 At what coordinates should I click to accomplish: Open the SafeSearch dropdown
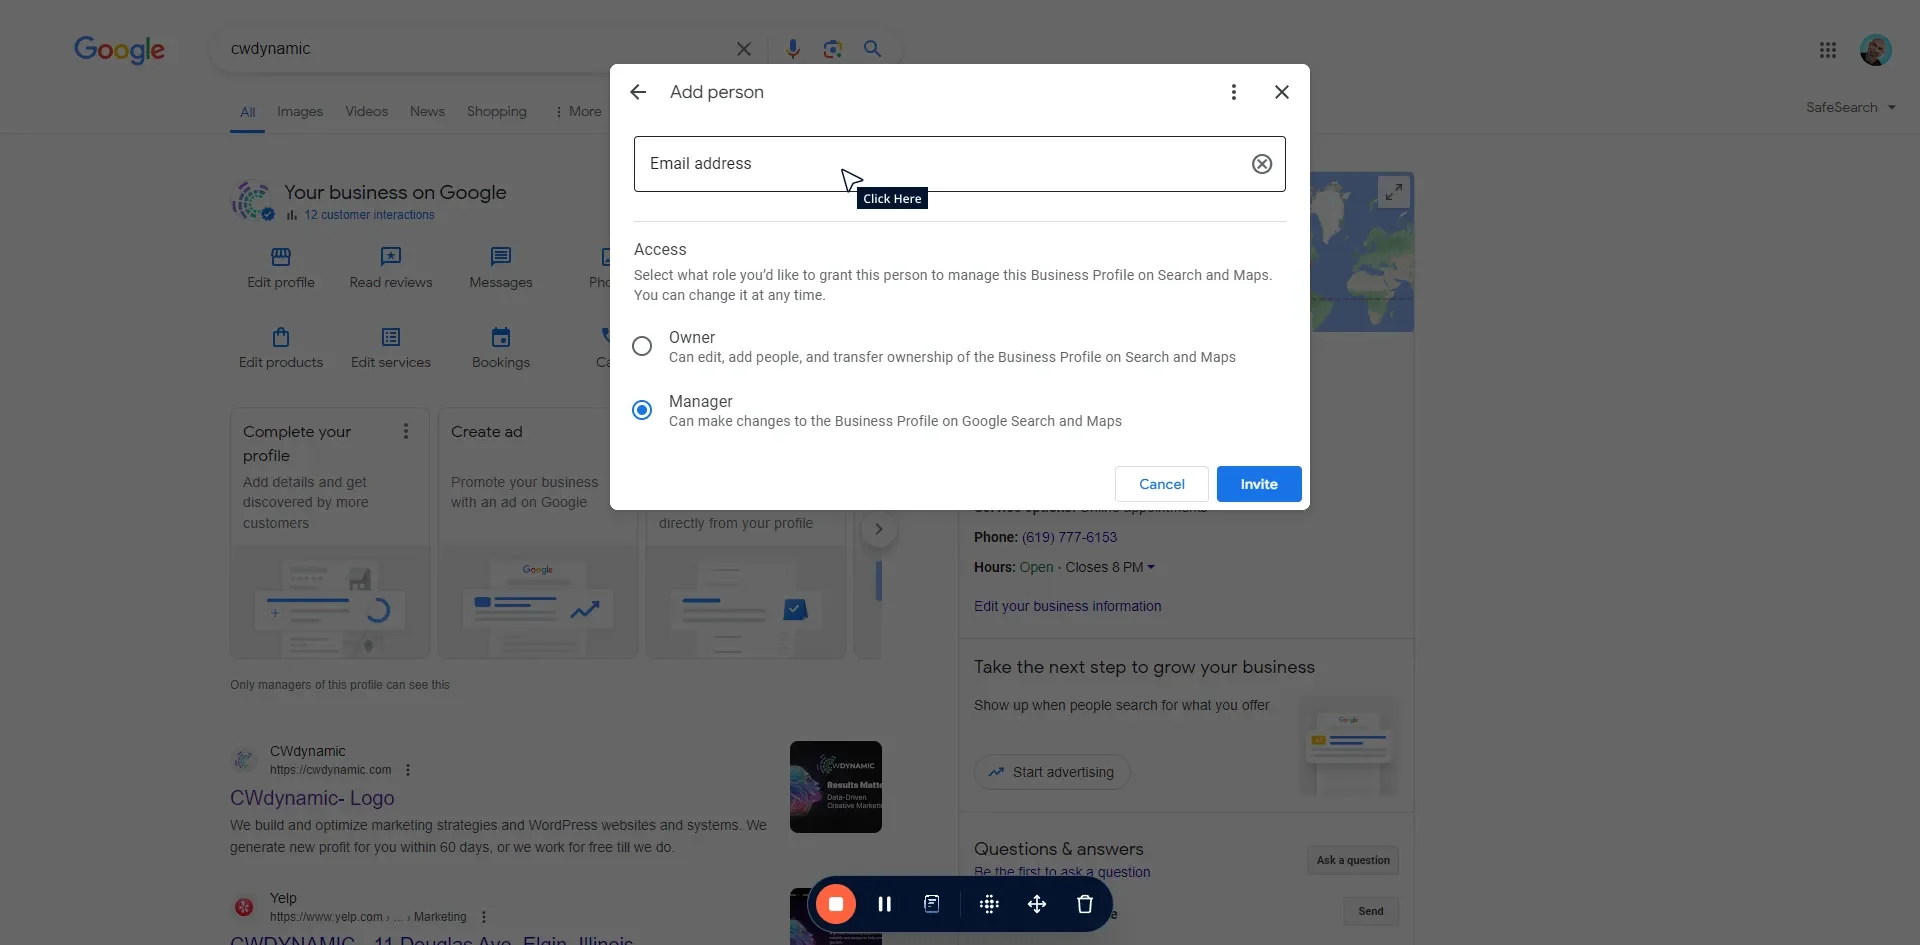(1850, 108)
